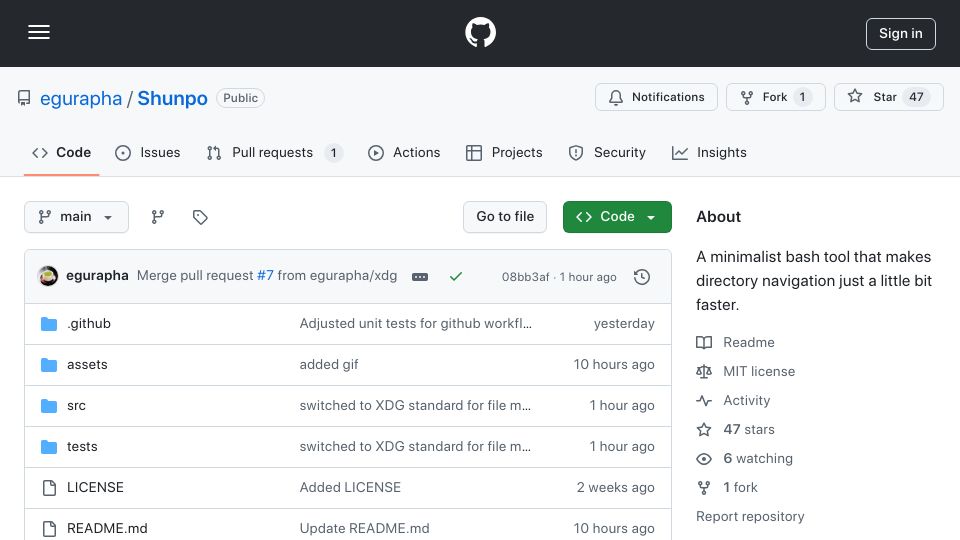Open the 'added gif' commit message
Viewport: 960px width, 540px height.
(329, 364)
